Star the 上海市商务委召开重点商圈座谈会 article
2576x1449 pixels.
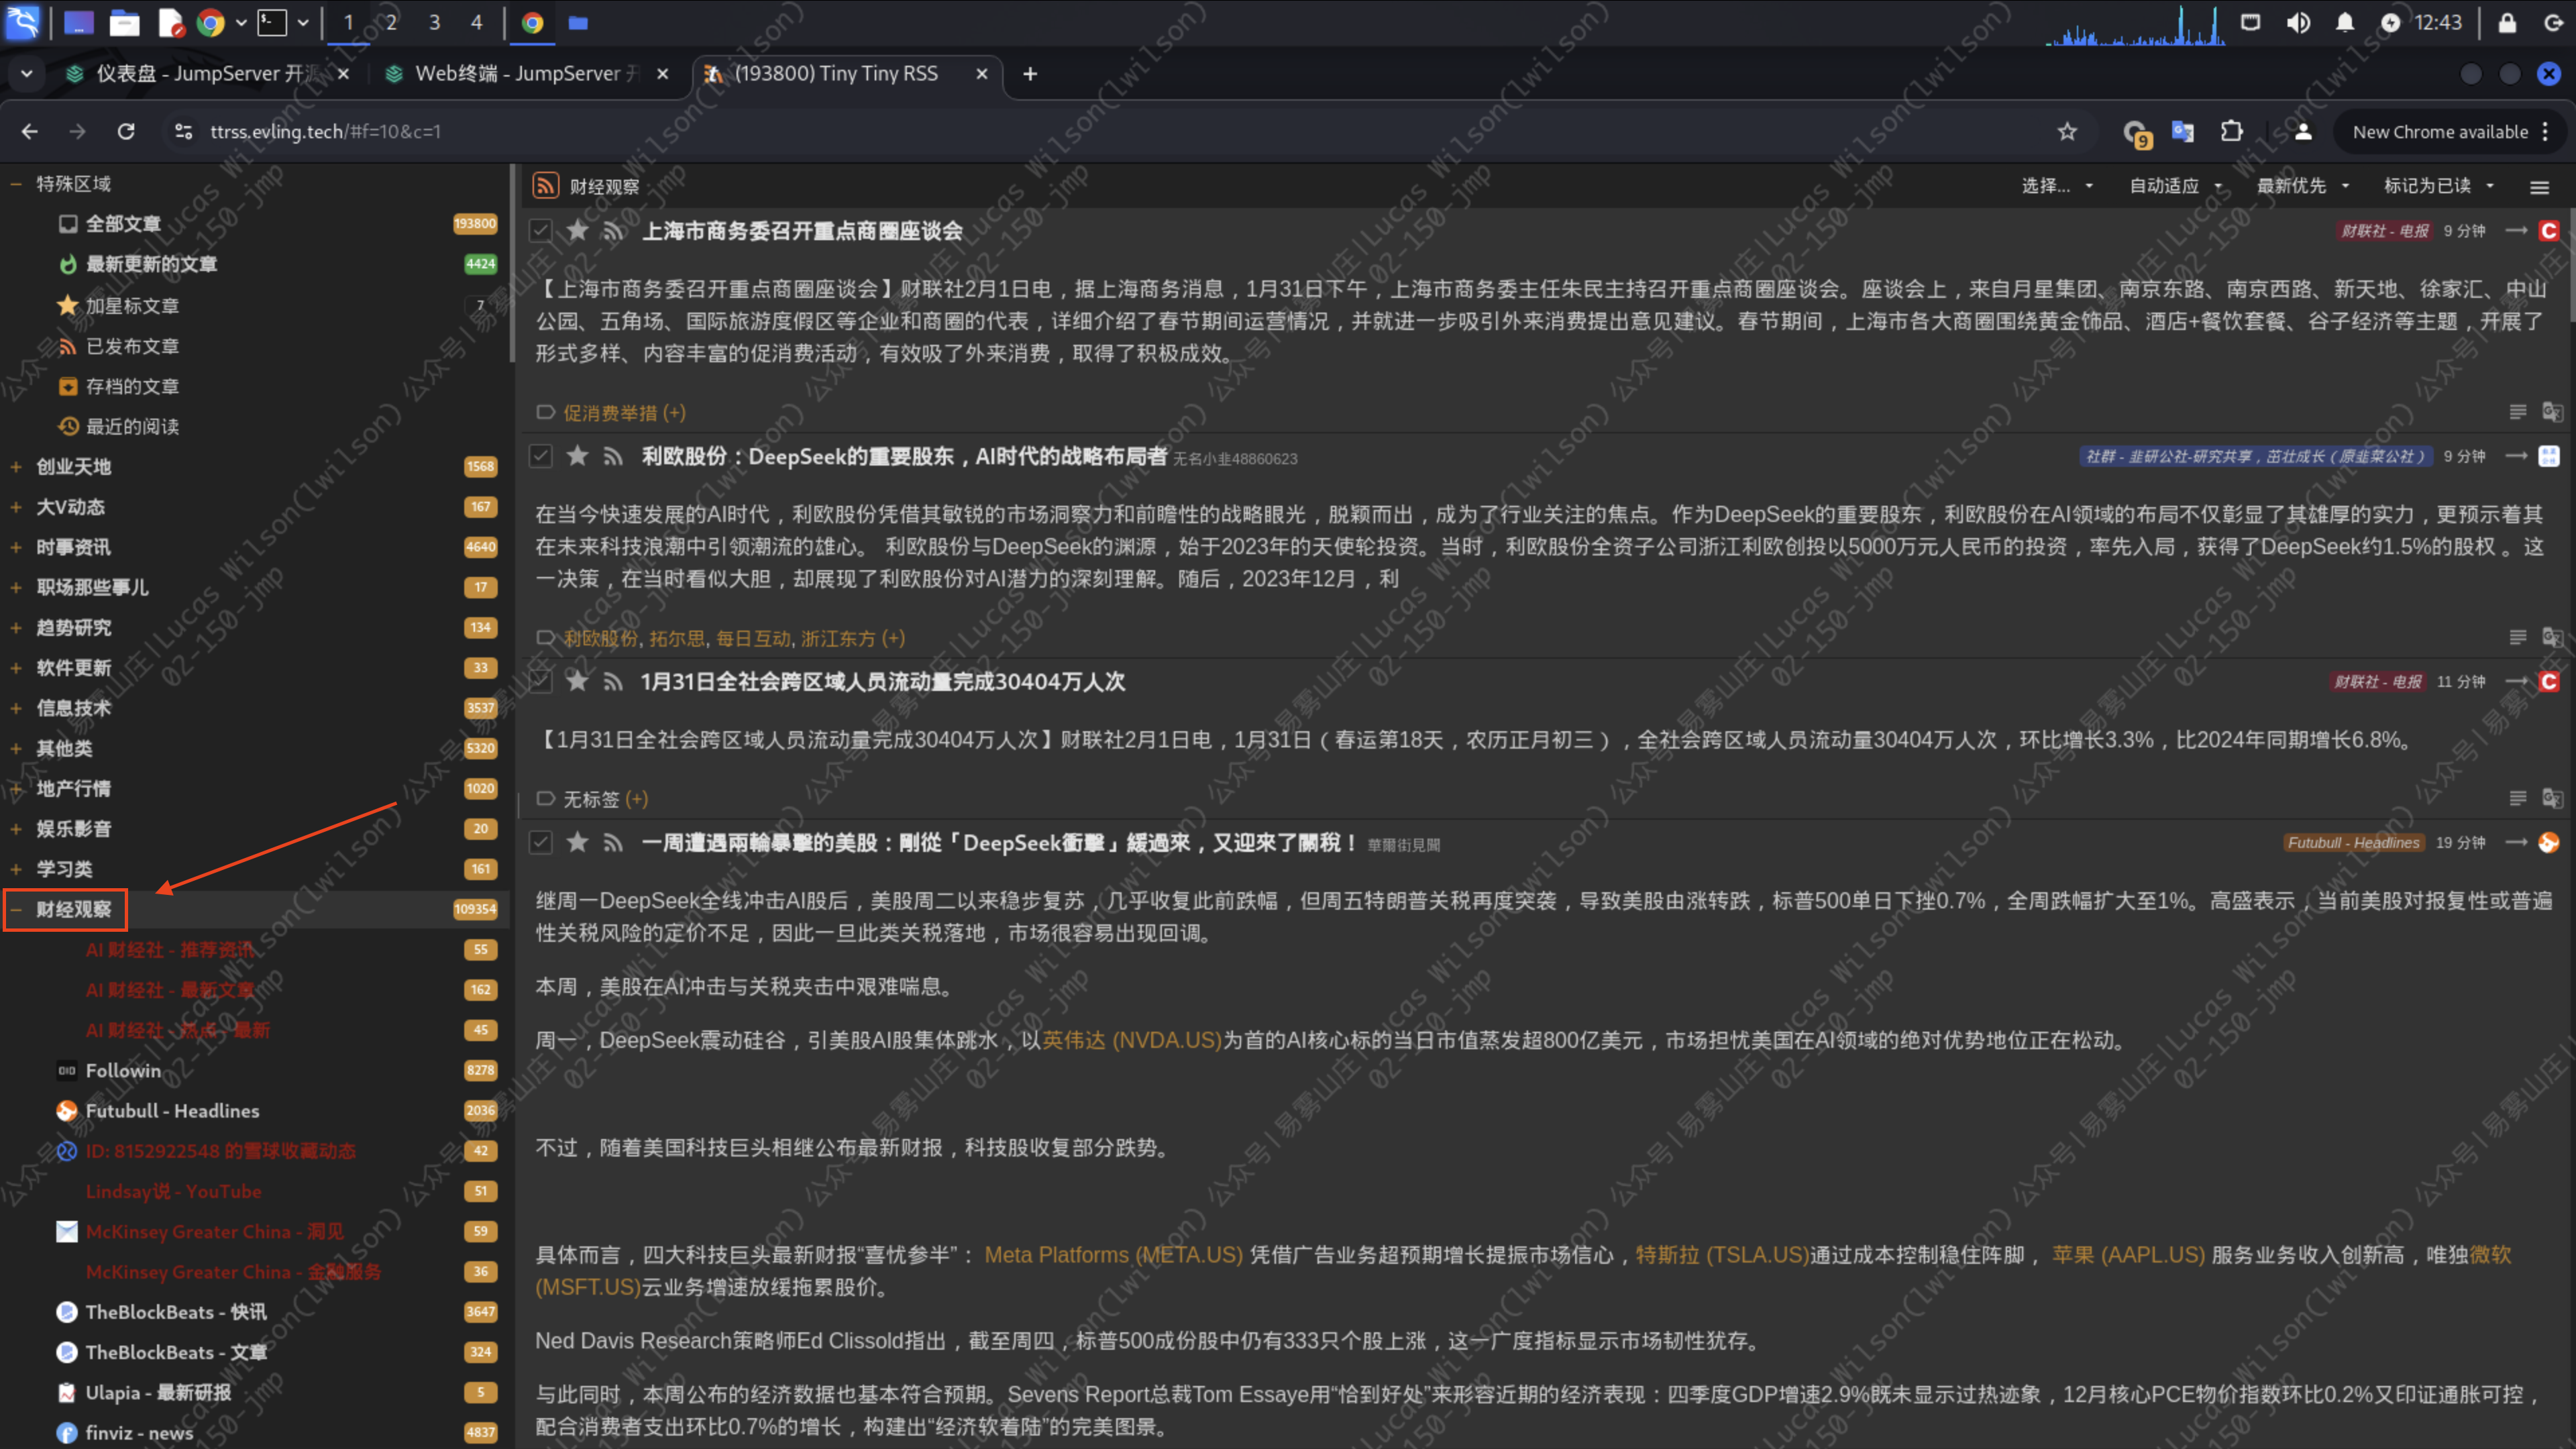pos(577,231)
